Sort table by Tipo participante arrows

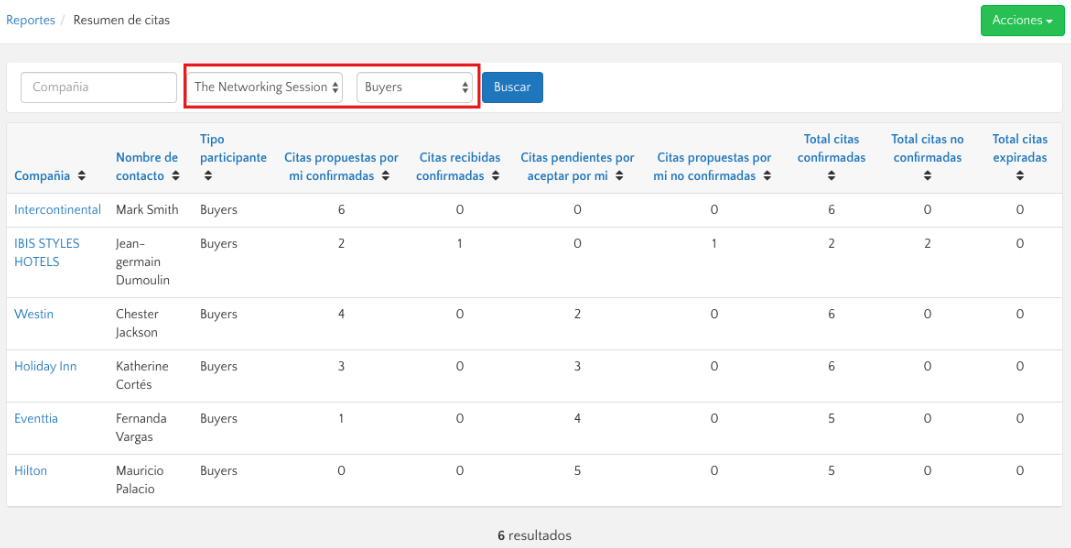click(208, 176)
